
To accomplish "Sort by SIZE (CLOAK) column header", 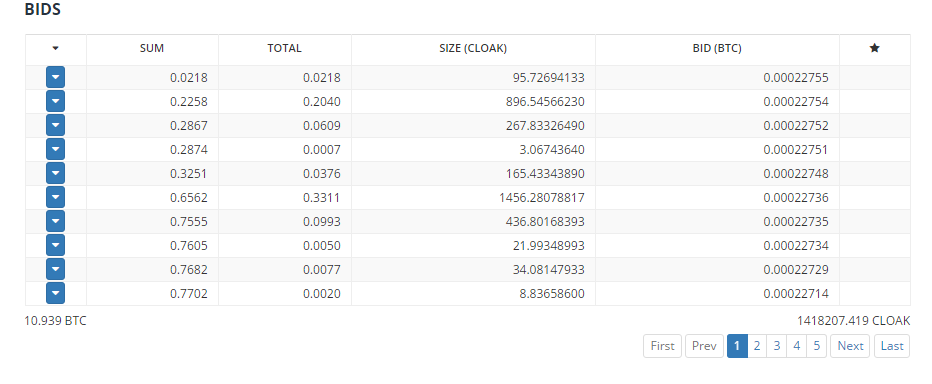I will 473,49.
